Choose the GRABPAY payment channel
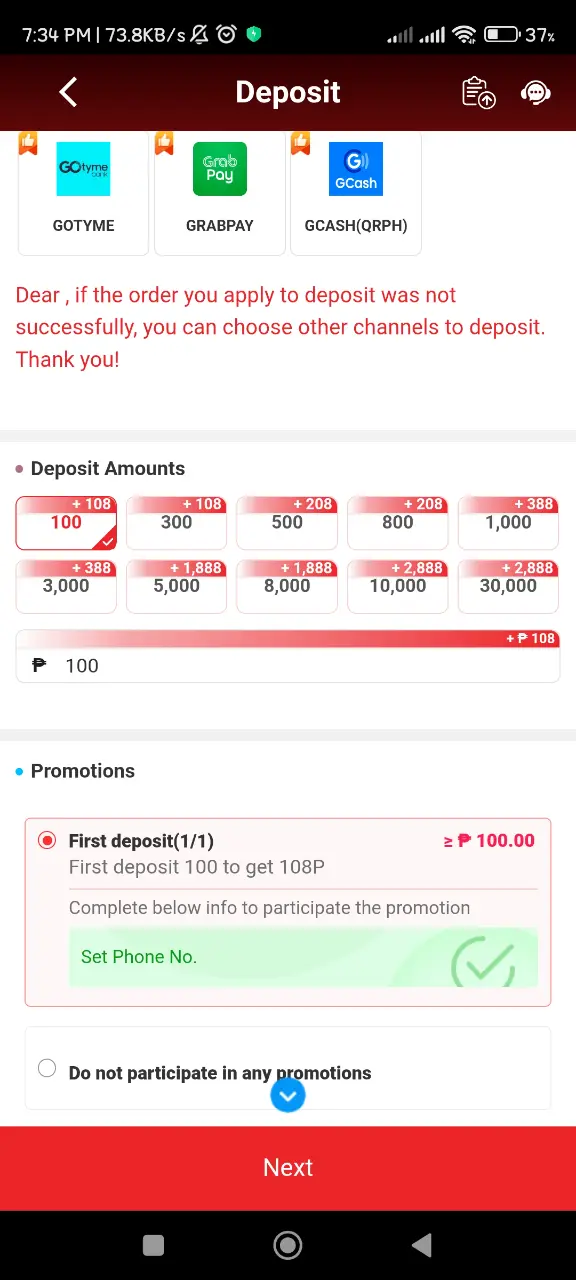The height and width of the screenshot is (1280, 576). point(220,192)
